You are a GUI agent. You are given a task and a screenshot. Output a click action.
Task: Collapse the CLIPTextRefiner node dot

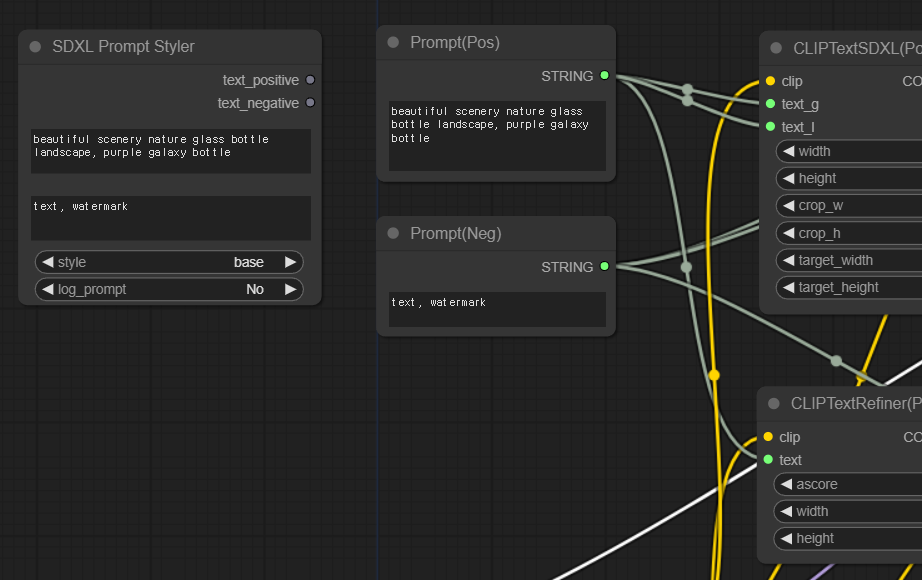[774, 404]
